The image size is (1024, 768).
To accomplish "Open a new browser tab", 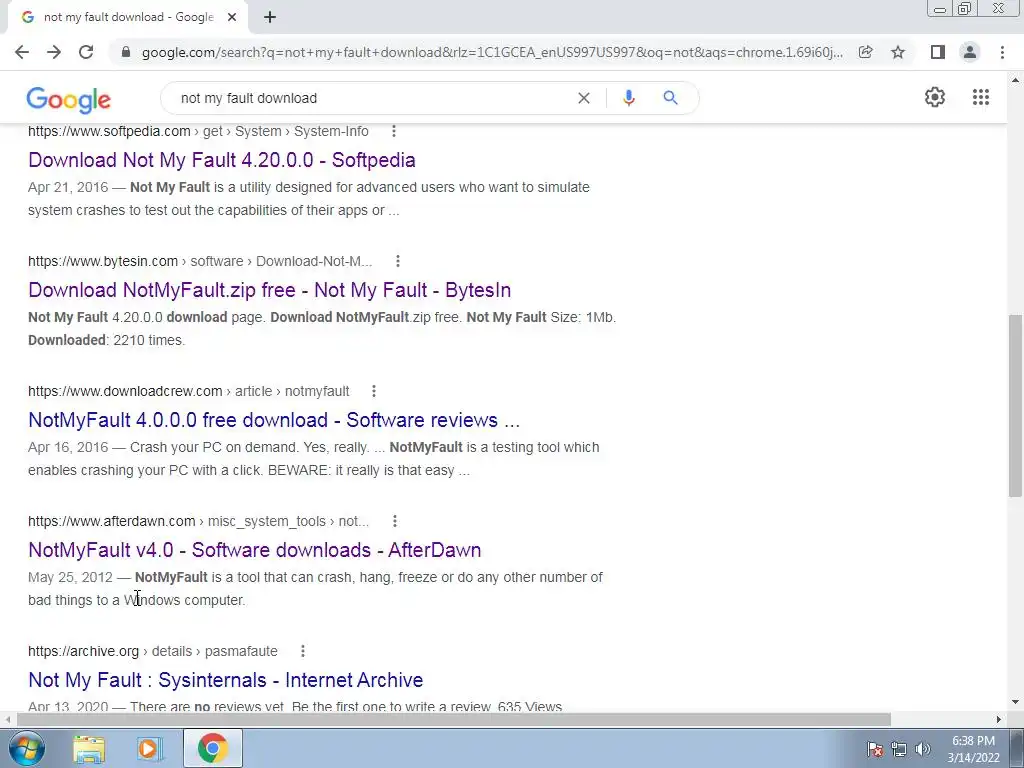I will click(x=270, y=17).
